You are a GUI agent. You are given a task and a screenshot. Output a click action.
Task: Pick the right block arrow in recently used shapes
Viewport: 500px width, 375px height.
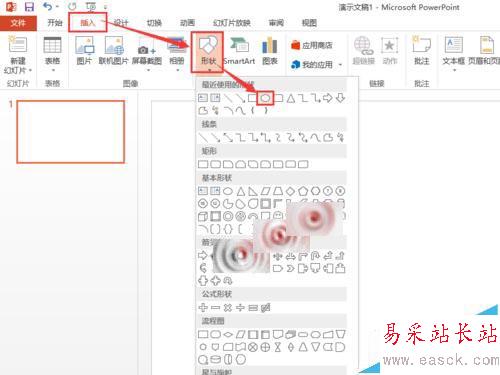(x=328, y=98)
